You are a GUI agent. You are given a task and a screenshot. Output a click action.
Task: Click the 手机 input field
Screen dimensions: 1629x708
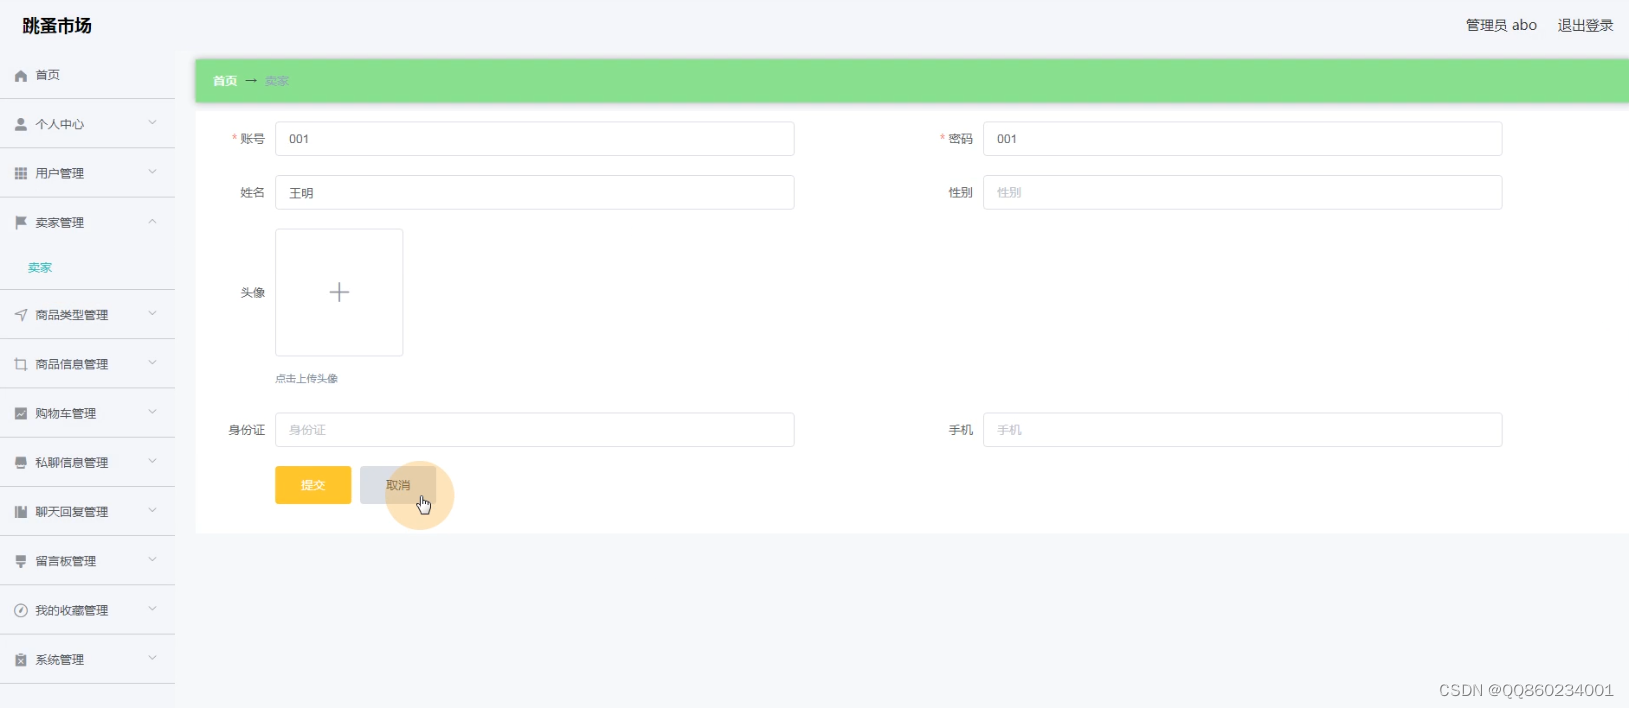pos(1242,430)
